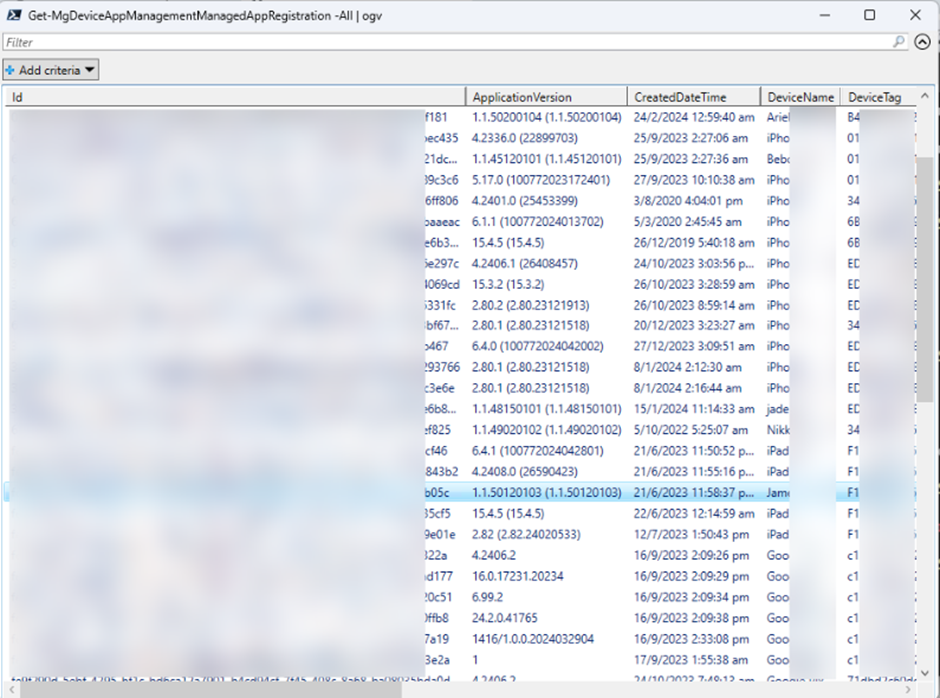The image size is (940, 698).
Task: Select date 22/6/2023 12:14:59 am
Action: click(694, 514)
